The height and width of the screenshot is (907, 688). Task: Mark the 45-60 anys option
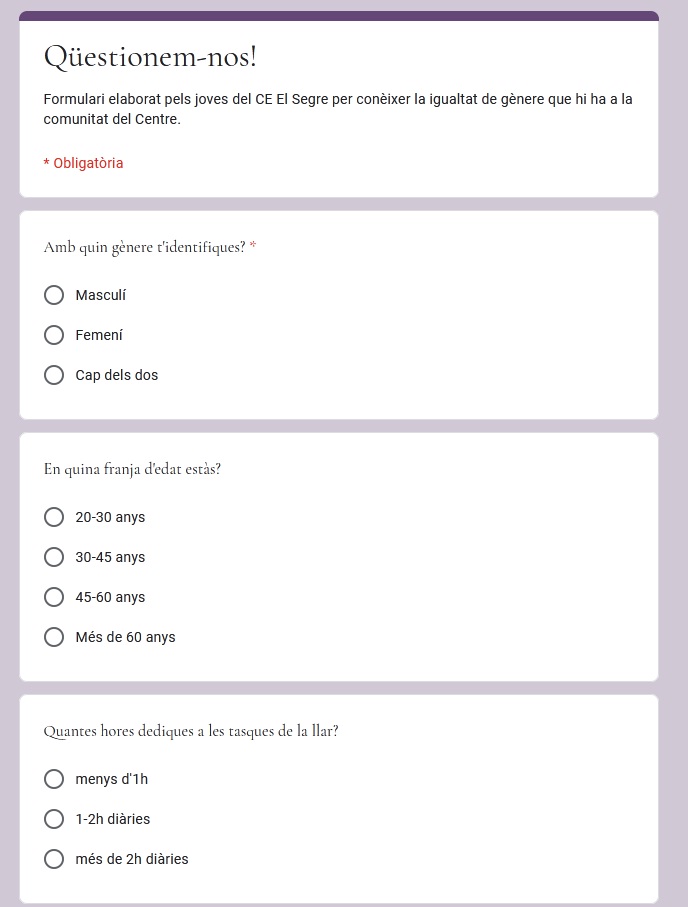click(54, 598)
